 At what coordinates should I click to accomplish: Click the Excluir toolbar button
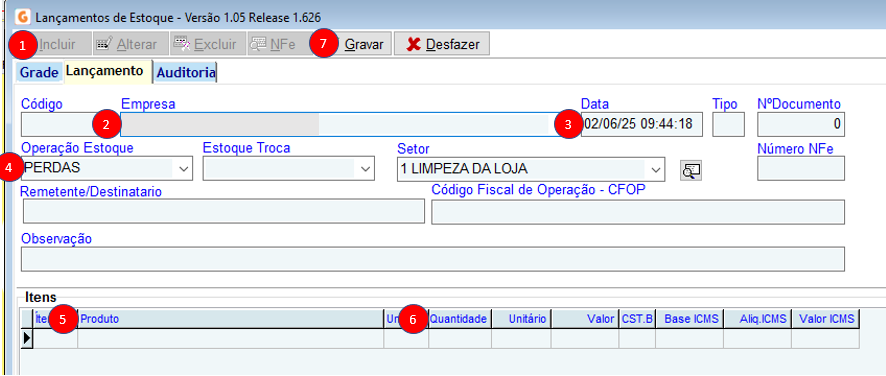[x=207, y=44]
